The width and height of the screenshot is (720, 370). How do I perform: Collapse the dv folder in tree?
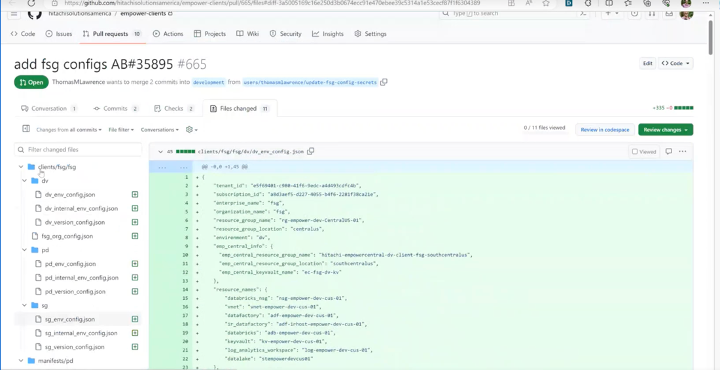pyautogui.click(x=24, y=181)
